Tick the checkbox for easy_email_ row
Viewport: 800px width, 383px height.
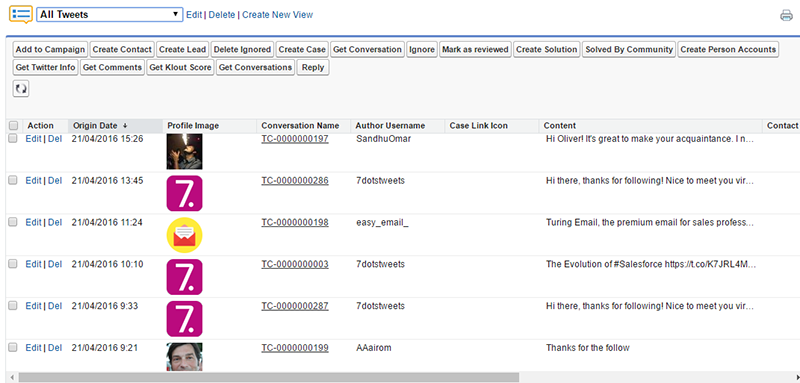coord(13,222)
